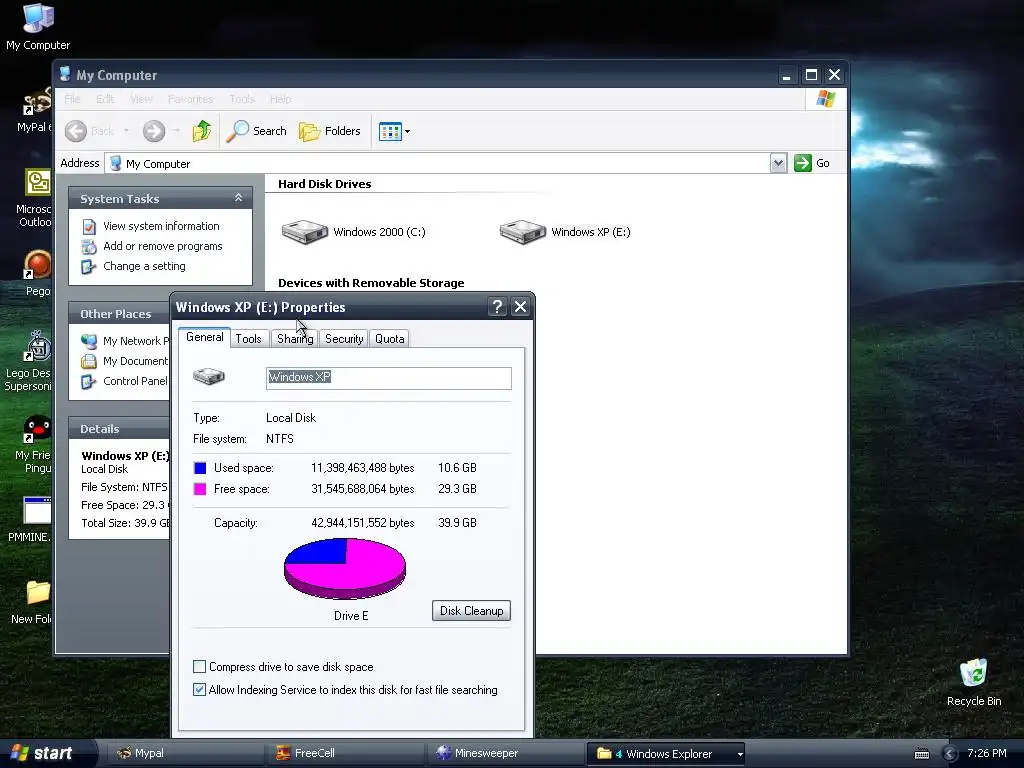1024x768 pixels.
Task: Open My Documents in Other Places
Action: click(125, 361)
